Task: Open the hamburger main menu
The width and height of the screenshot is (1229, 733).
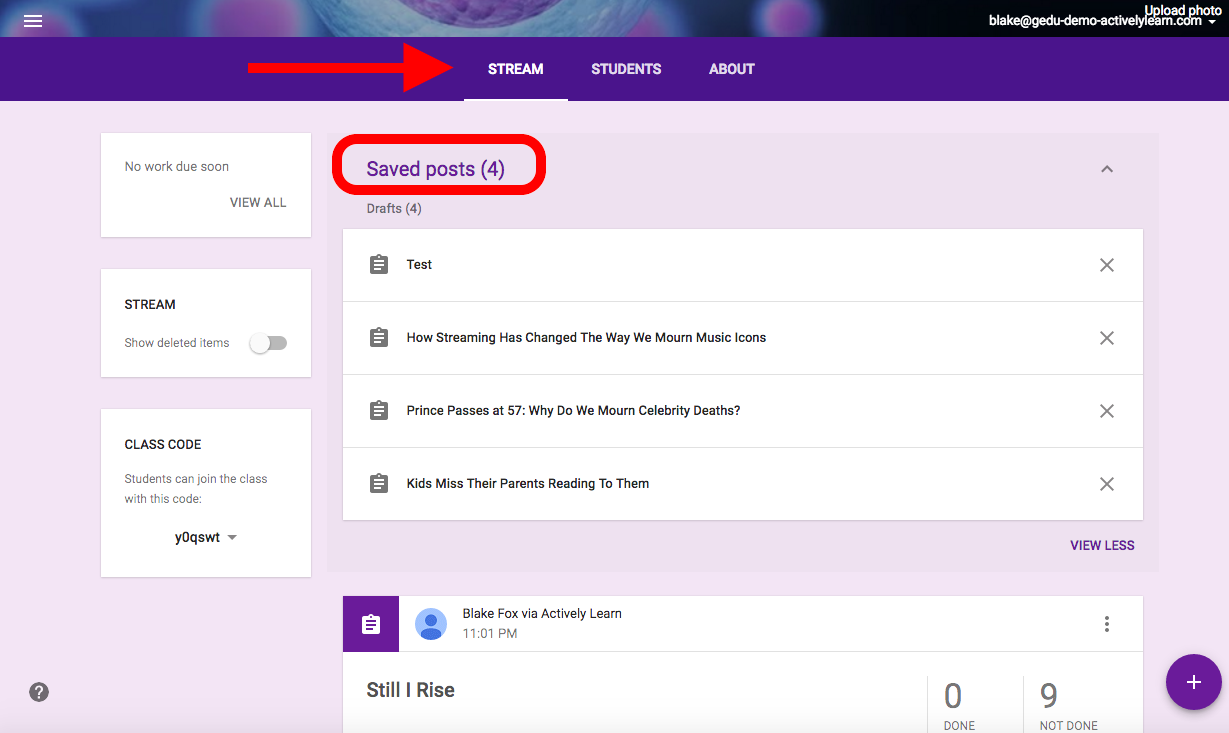Action: [33, 20]
